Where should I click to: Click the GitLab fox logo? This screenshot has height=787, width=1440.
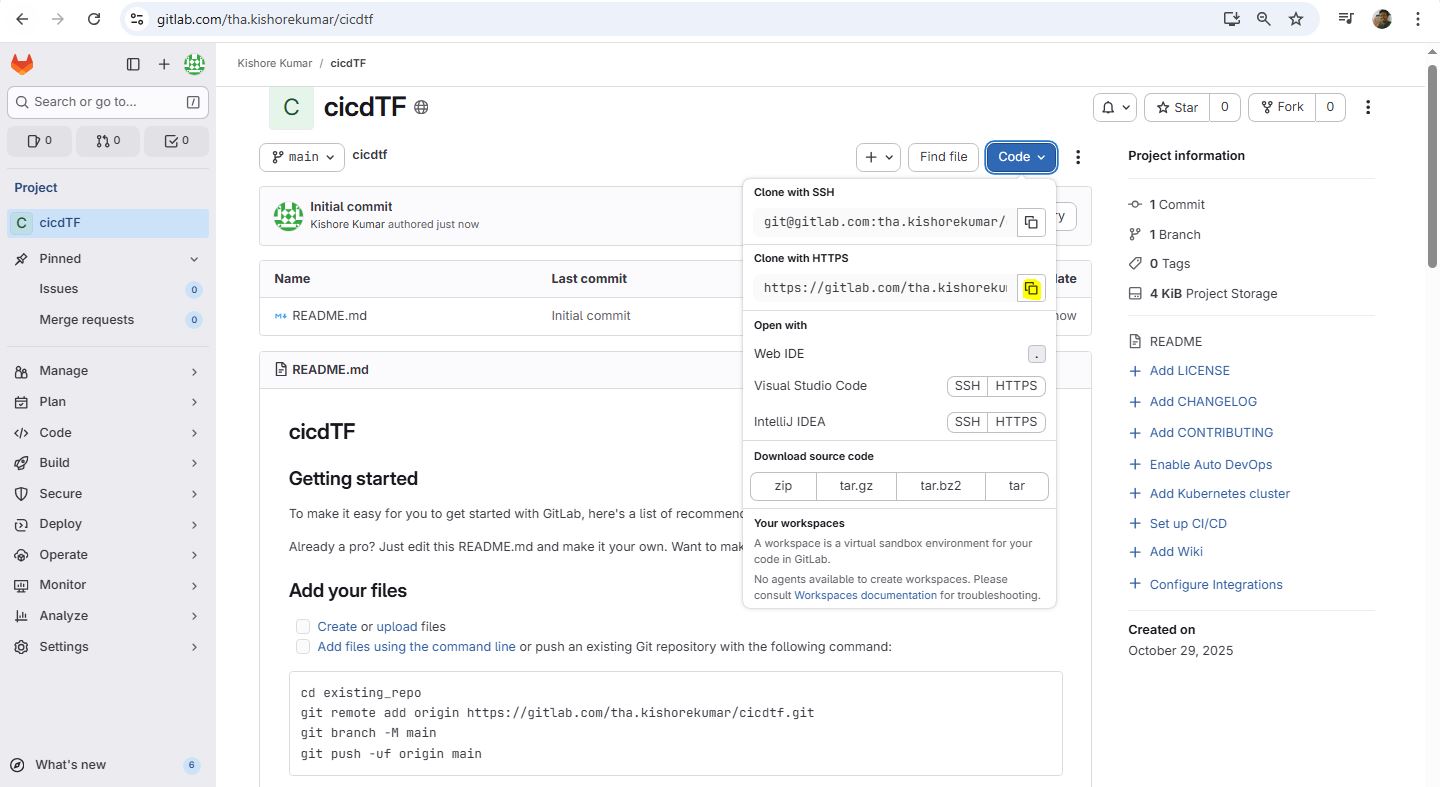tap(22, 65)
